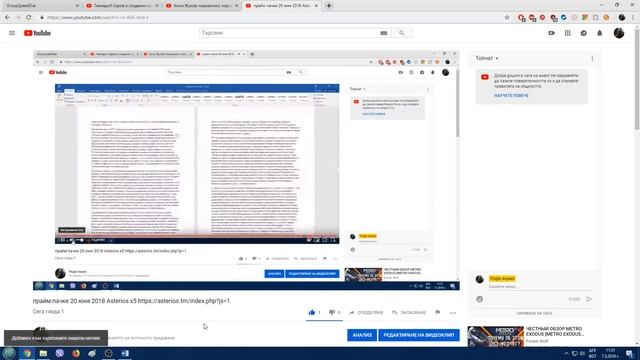
Task: Open the create video camera icon
Action: [551, 33]
